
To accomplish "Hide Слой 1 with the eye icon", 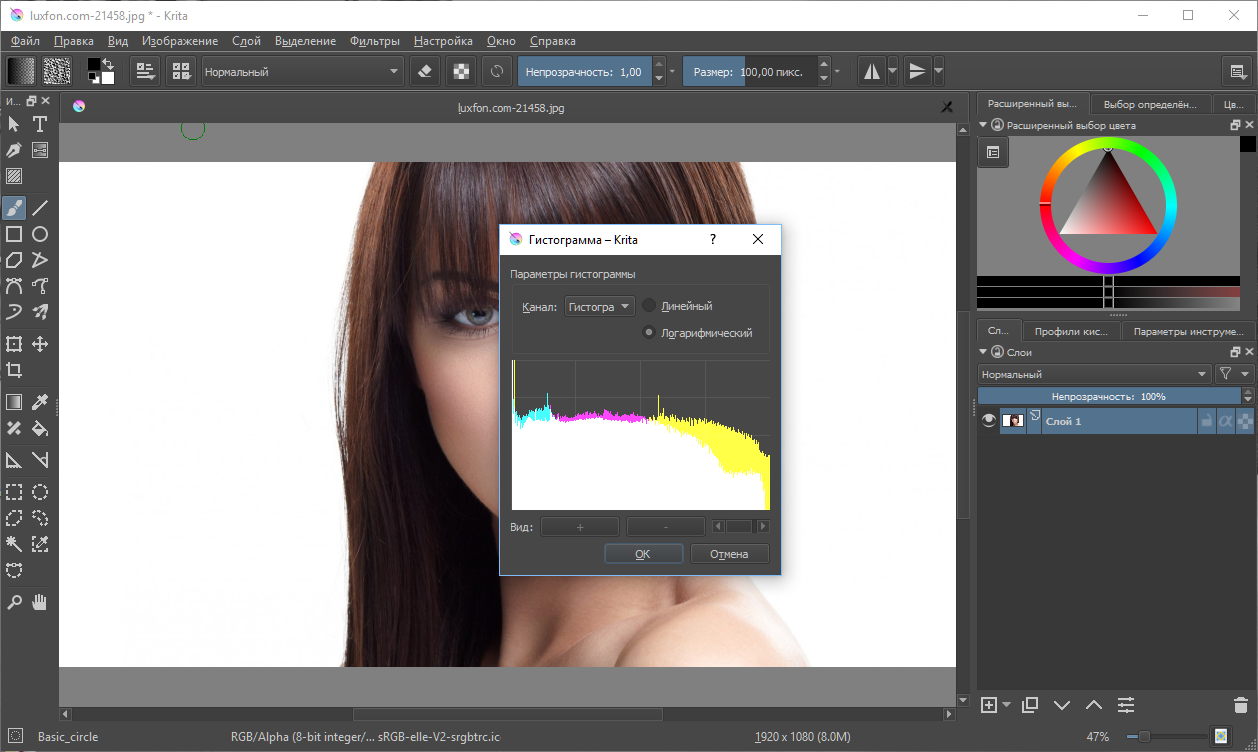I will click(x=989, y=421).
